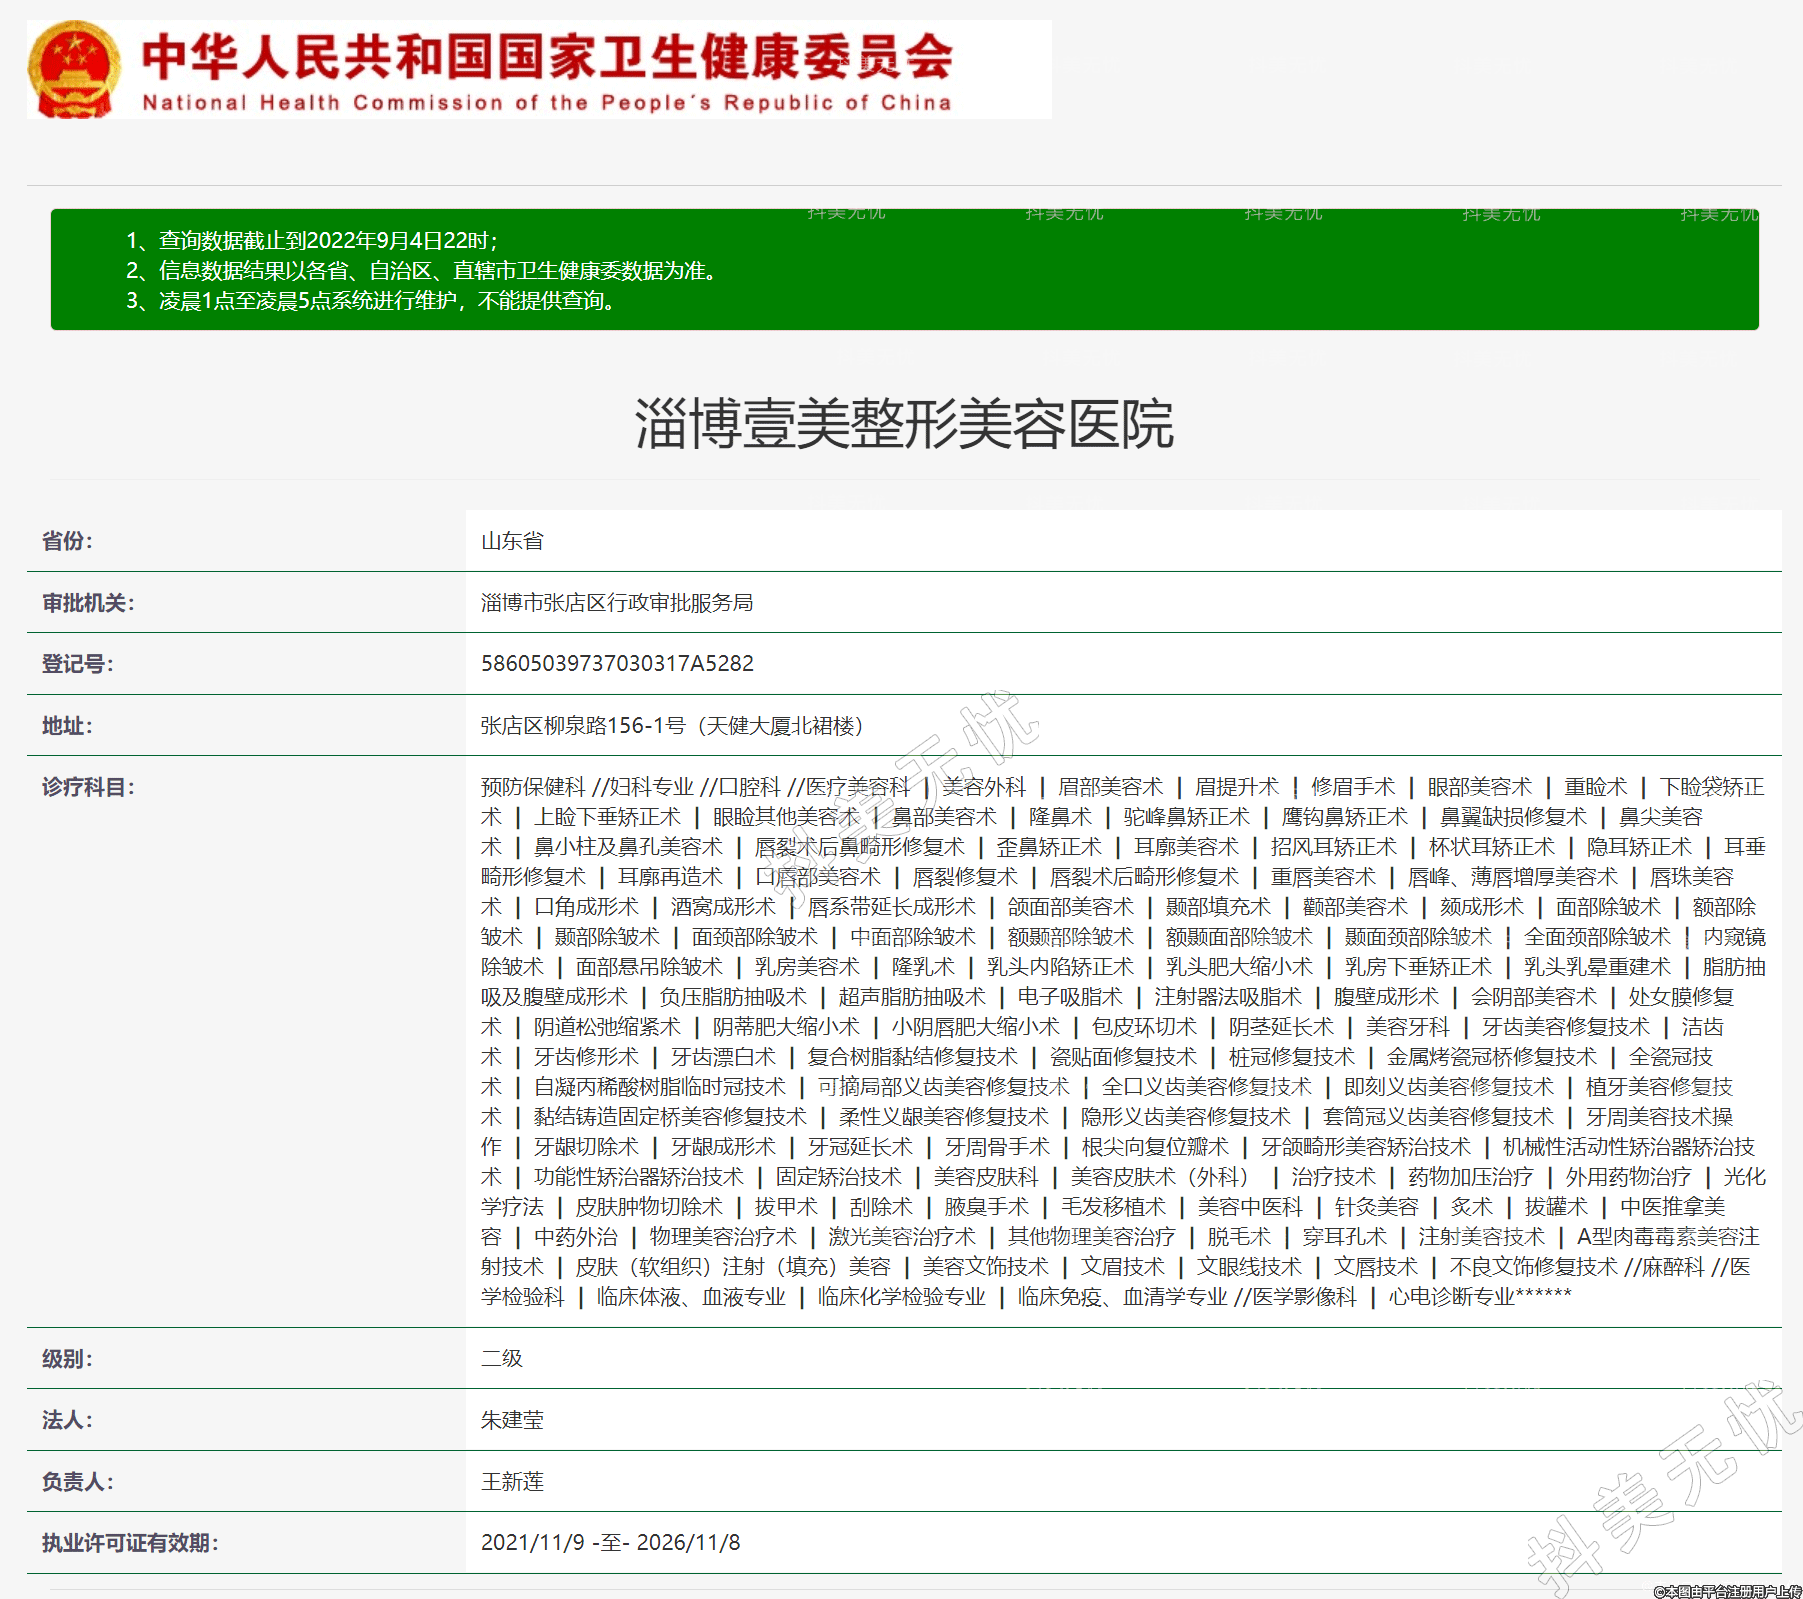Click the 二级 level value

(x=502, y=1358)
